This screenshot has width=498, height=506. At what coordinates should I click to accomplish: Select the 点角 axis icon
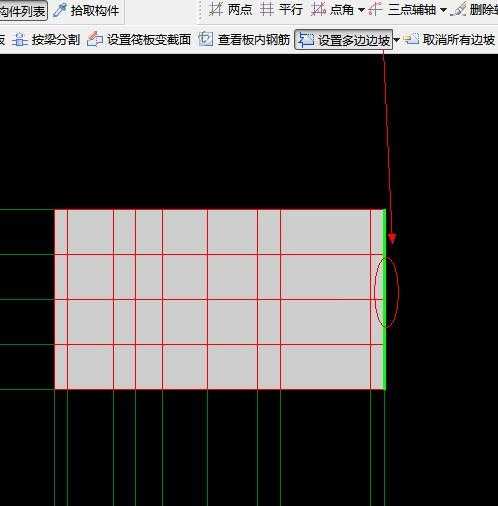[x=318, y=9]
